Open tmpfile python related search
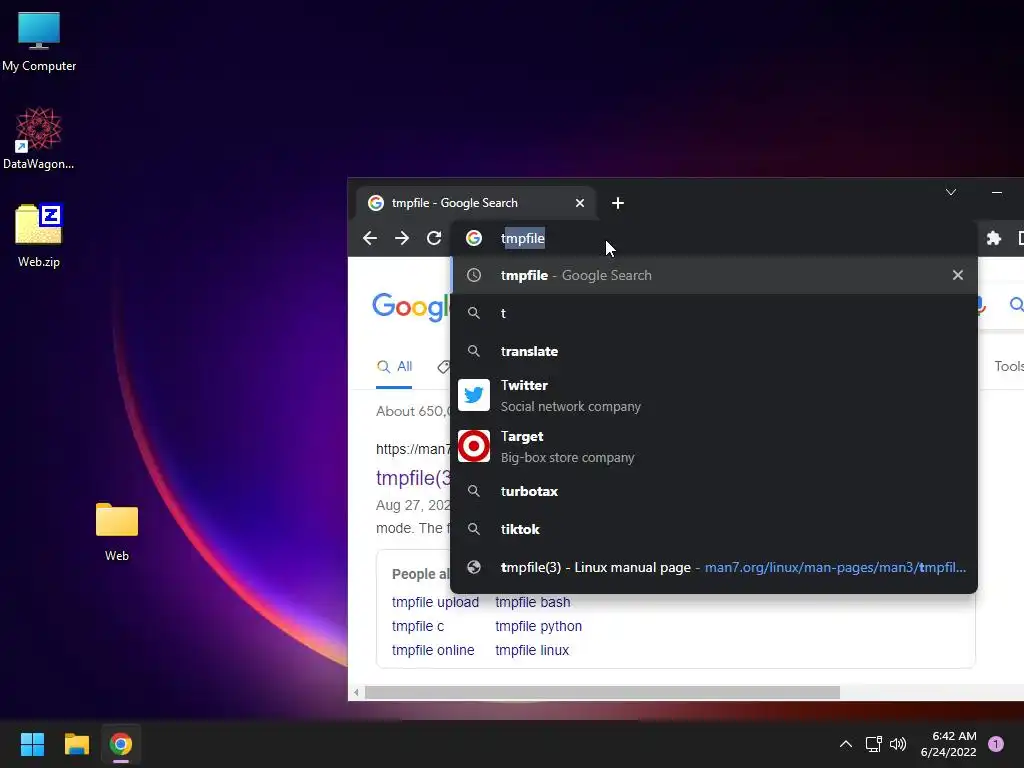The height and width of the screenshot is (768, 1024). pos(539,626)
